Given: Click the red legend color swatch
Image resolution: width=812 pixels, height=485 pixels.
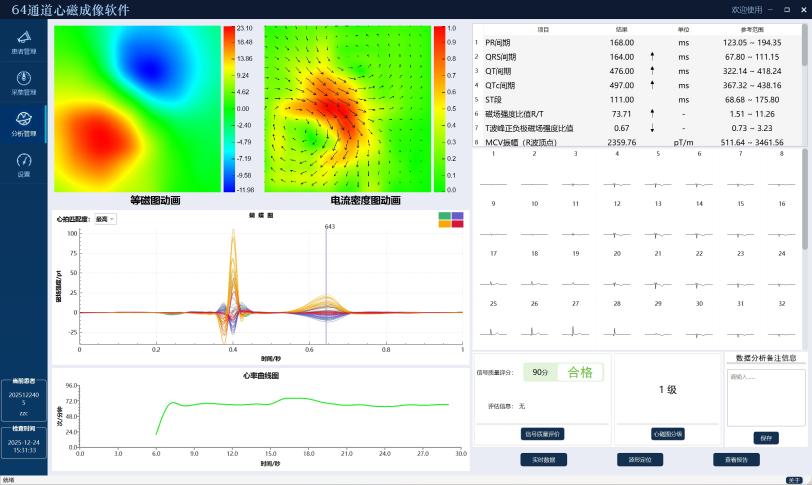Looking at the screenshot, I should 457,224.
